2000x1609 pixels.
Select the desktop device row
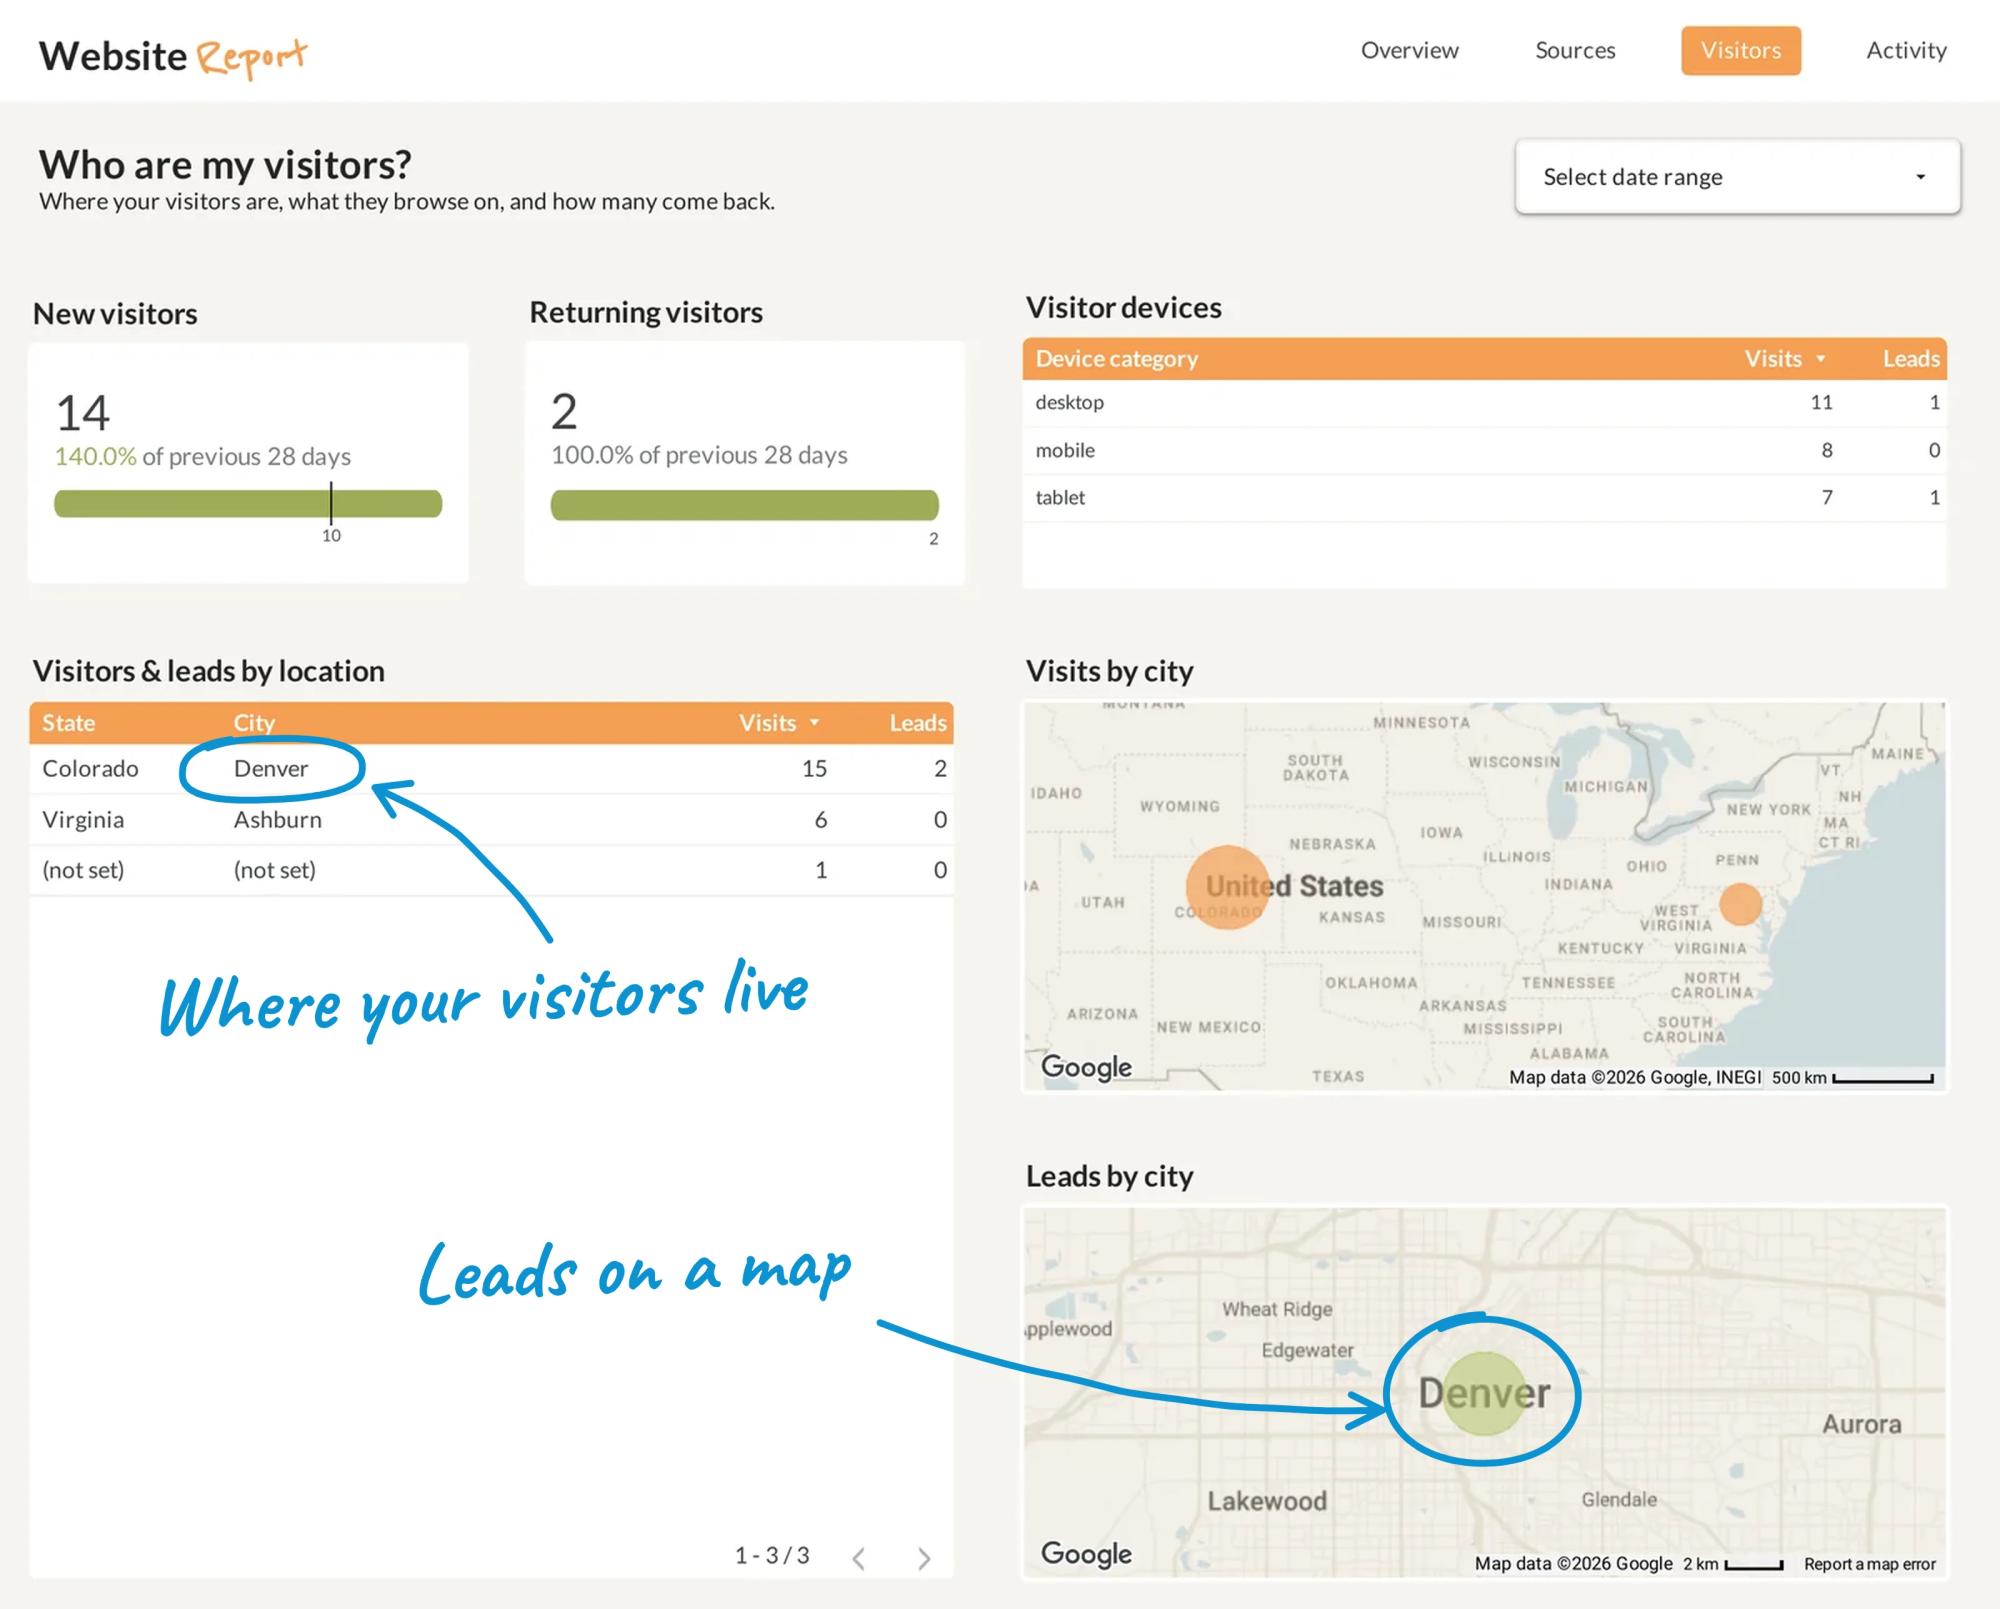pos(1484,402)
